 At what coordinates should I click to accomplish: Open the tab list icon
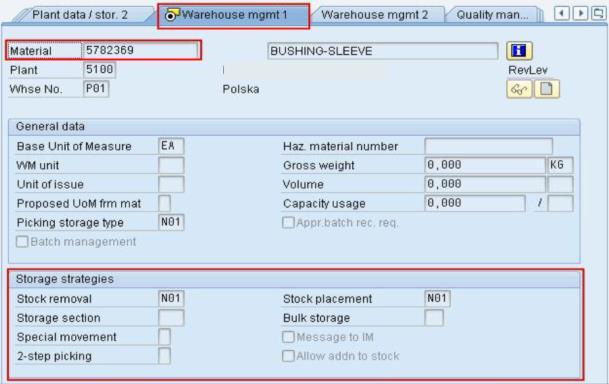coord(599,14)
